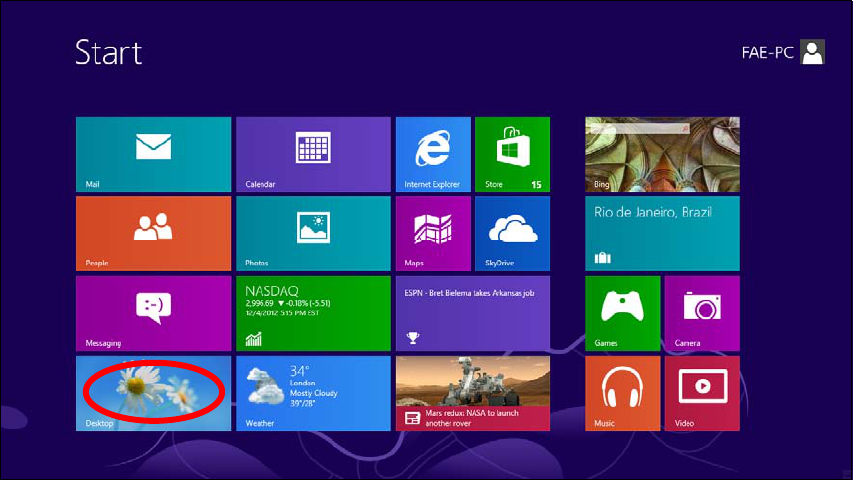Open the Photos tile
This screenshot has width=853, height=480.
pyautogui.click(x=313, y=233)
